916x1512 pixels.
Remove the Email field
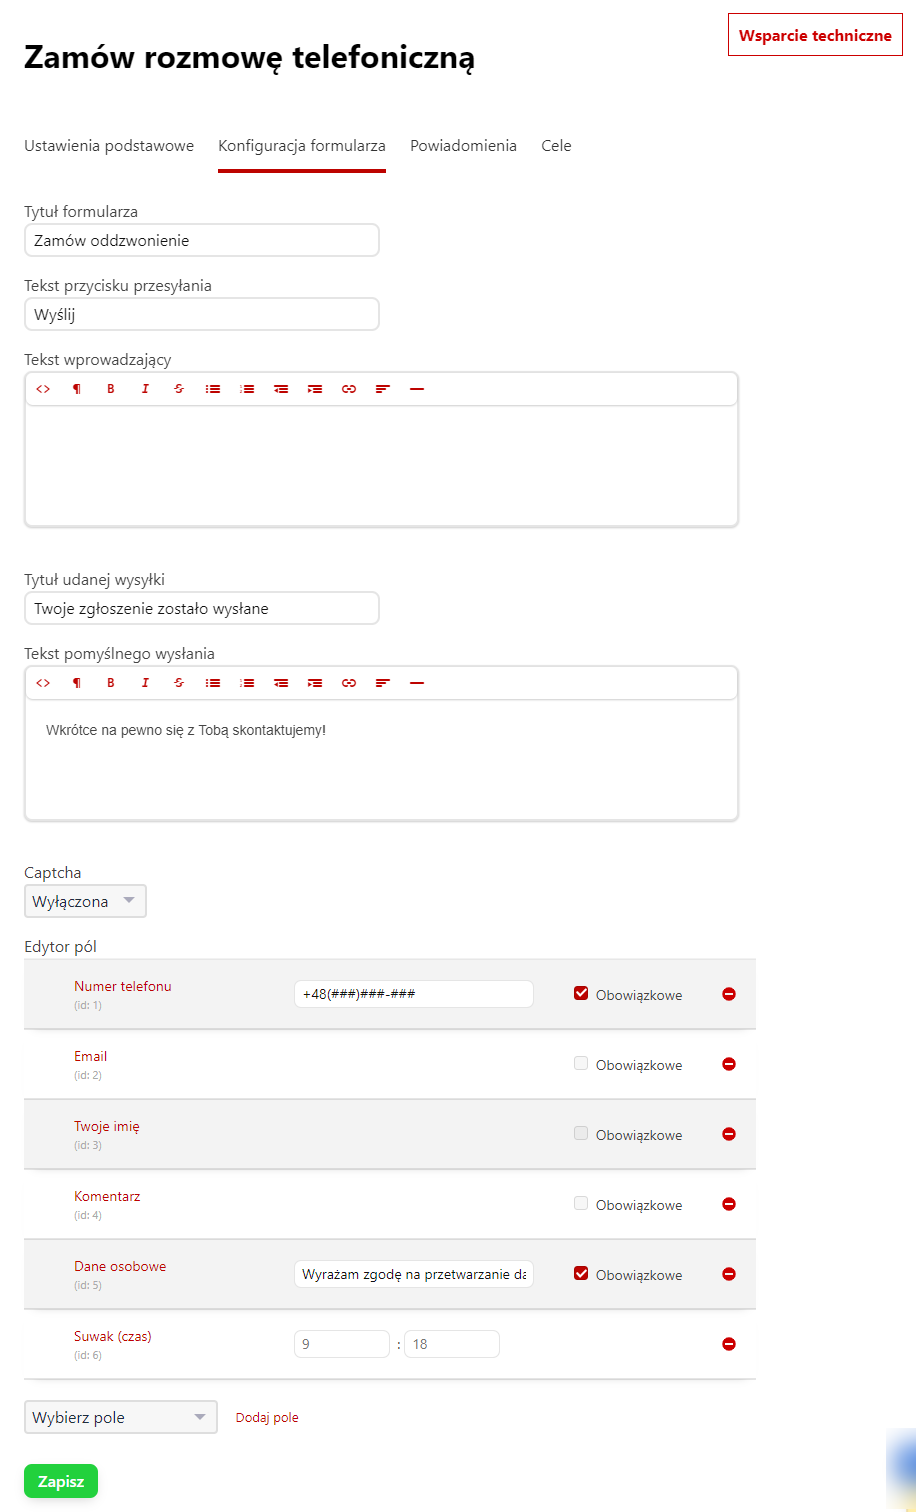[729, 1064]
